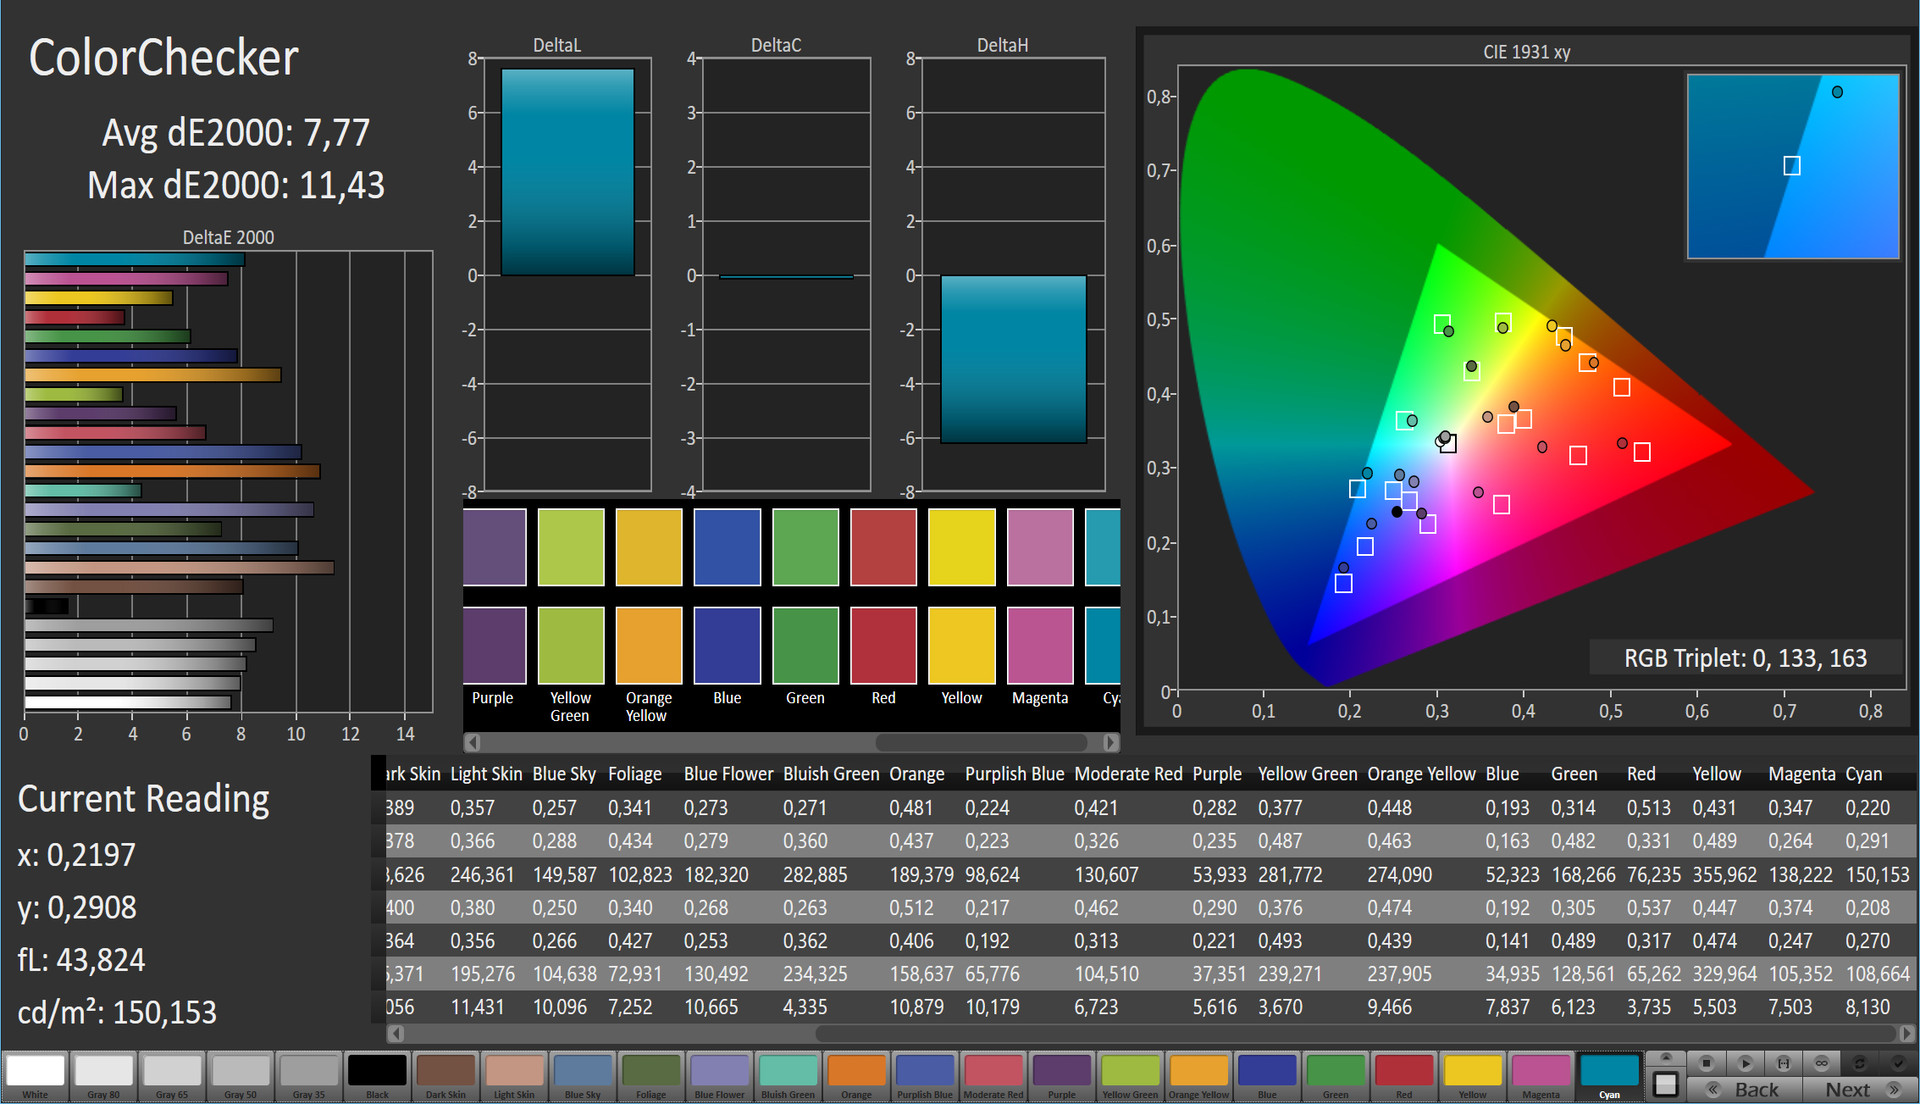Click the up-arrow expander above the white square
This screenshot has height=1104, width=1920.
point(1666,1058)
